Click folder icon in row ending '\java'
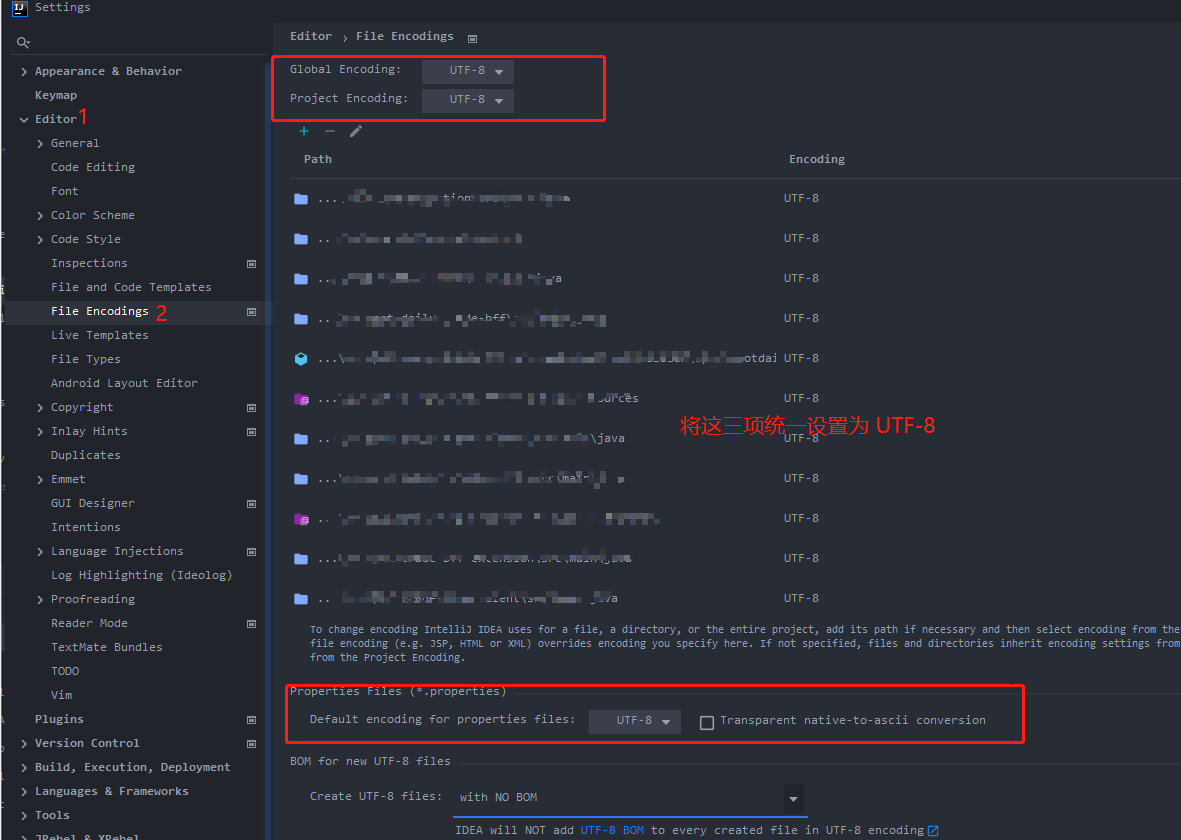The width and height of the screenshot is (1181, 840). click(301, 438)
